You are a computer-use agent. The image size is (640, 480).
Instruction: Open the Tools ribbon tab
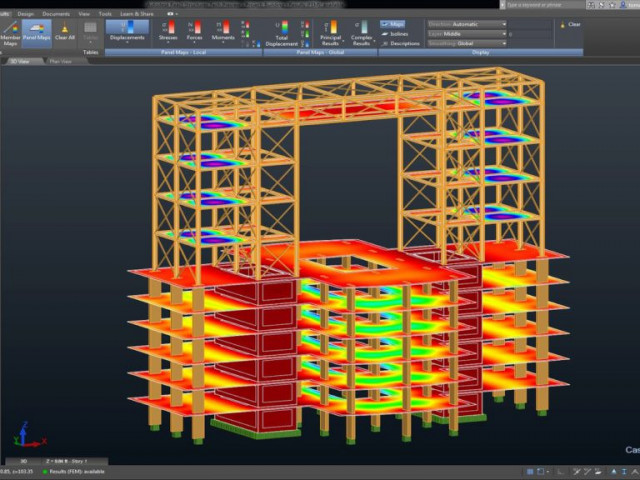(x=105, y=14)
